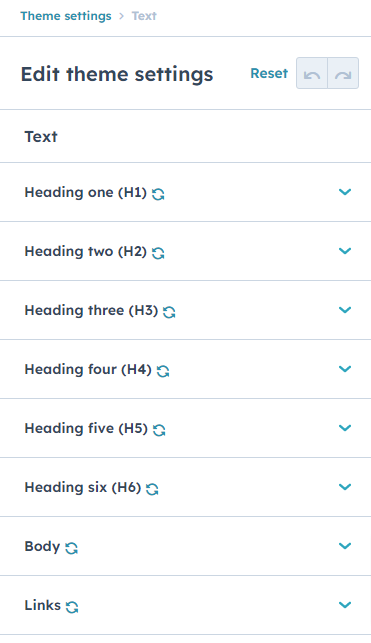Expand Heading two (H2) chevron
The image size is (371, 643).
[345, 251]
